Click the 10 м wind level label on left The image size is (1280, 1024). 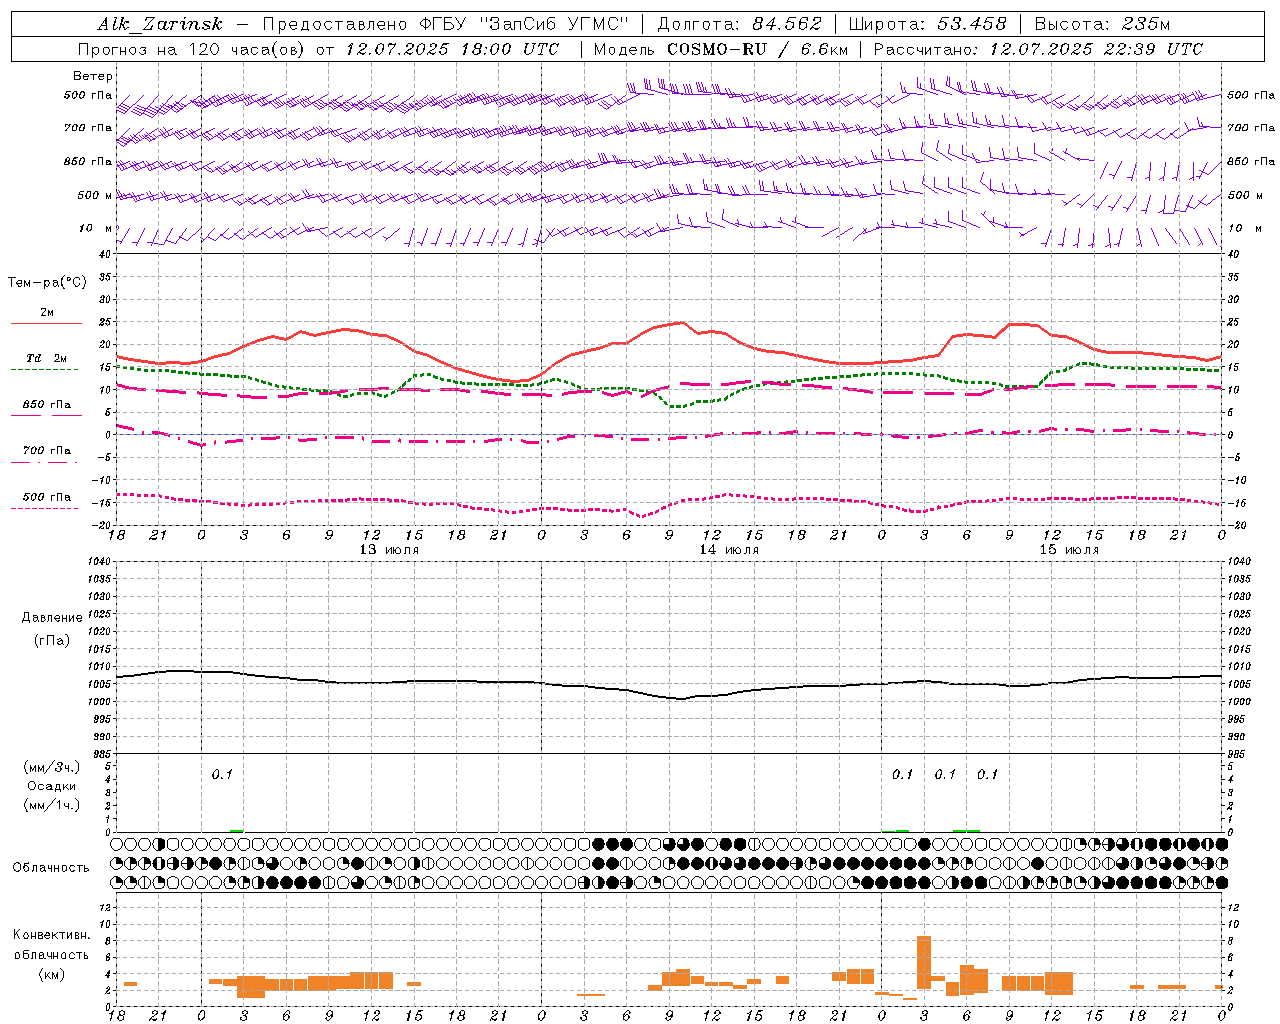point(95,228)
